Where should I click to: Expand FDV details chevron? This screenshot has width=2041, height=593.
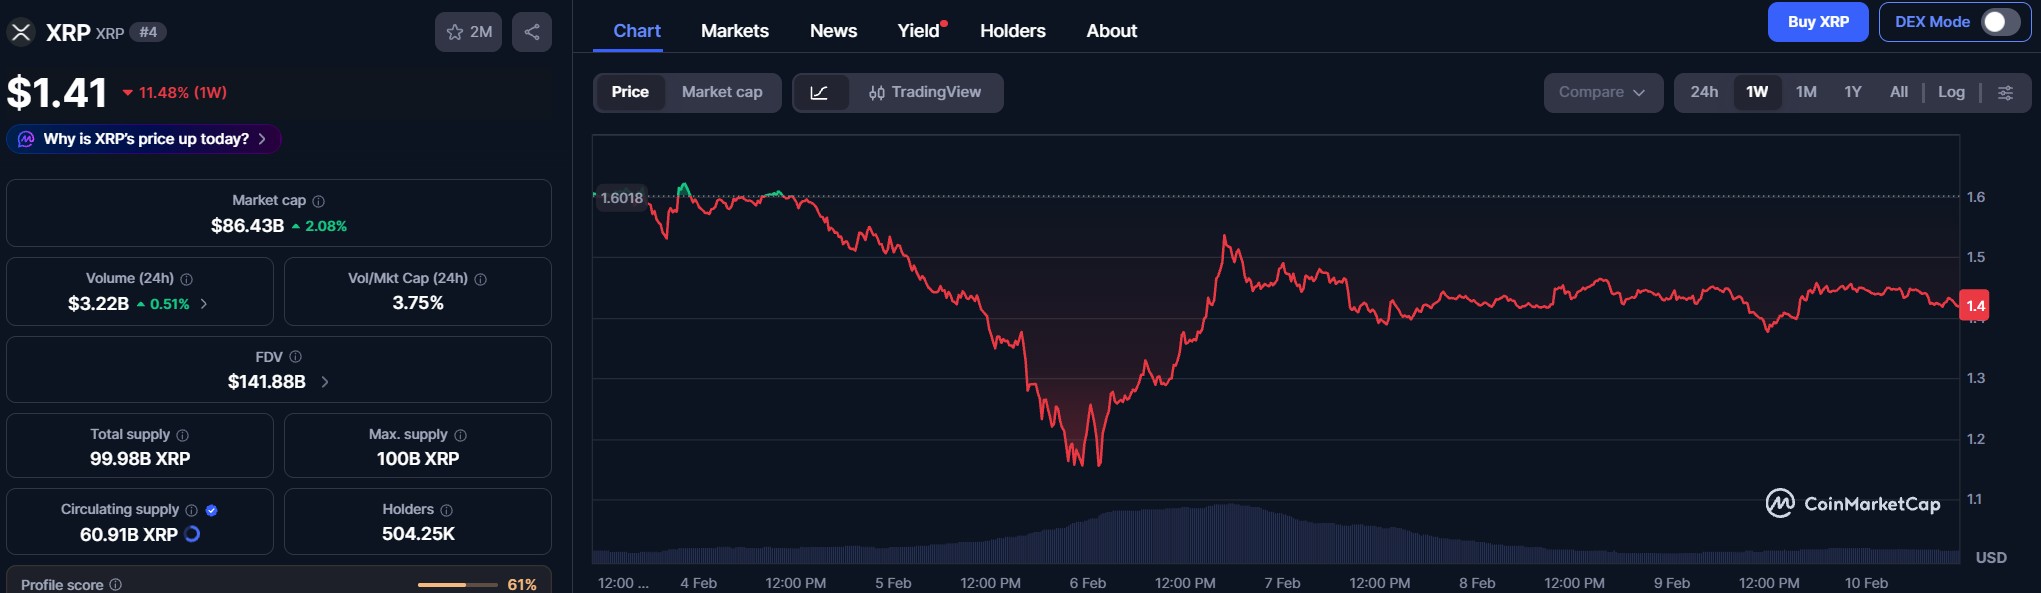pyautogui.click(x=325, y=382)
